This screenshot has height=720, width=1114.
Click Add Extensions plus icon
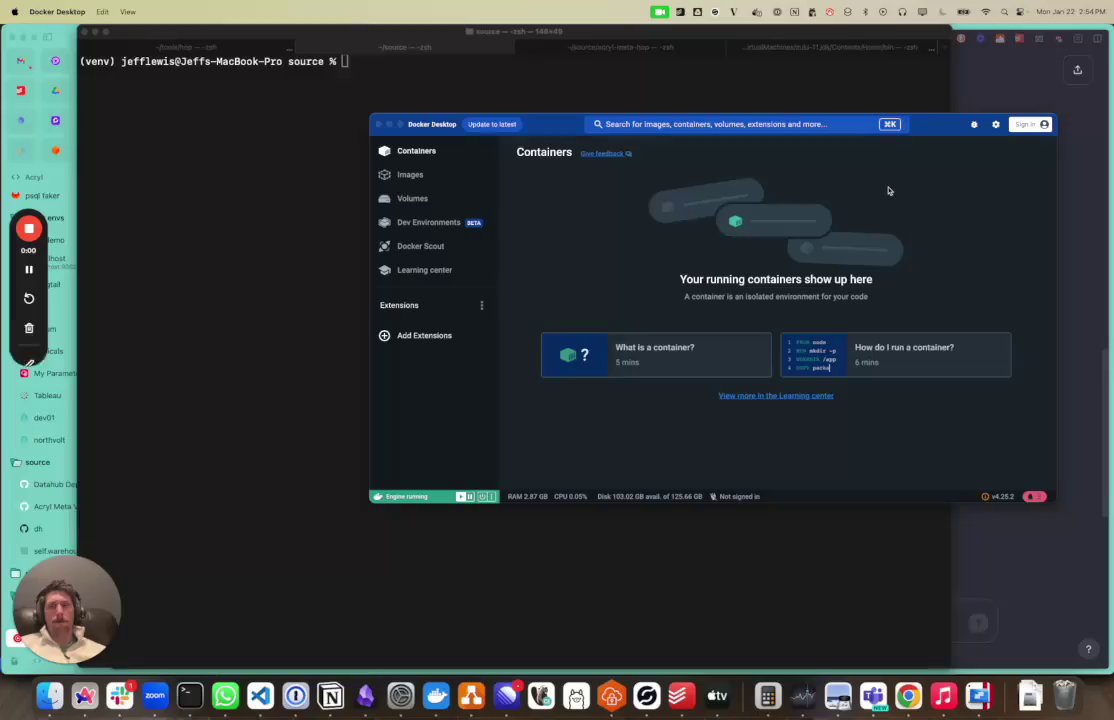click(x=384, y=335)
